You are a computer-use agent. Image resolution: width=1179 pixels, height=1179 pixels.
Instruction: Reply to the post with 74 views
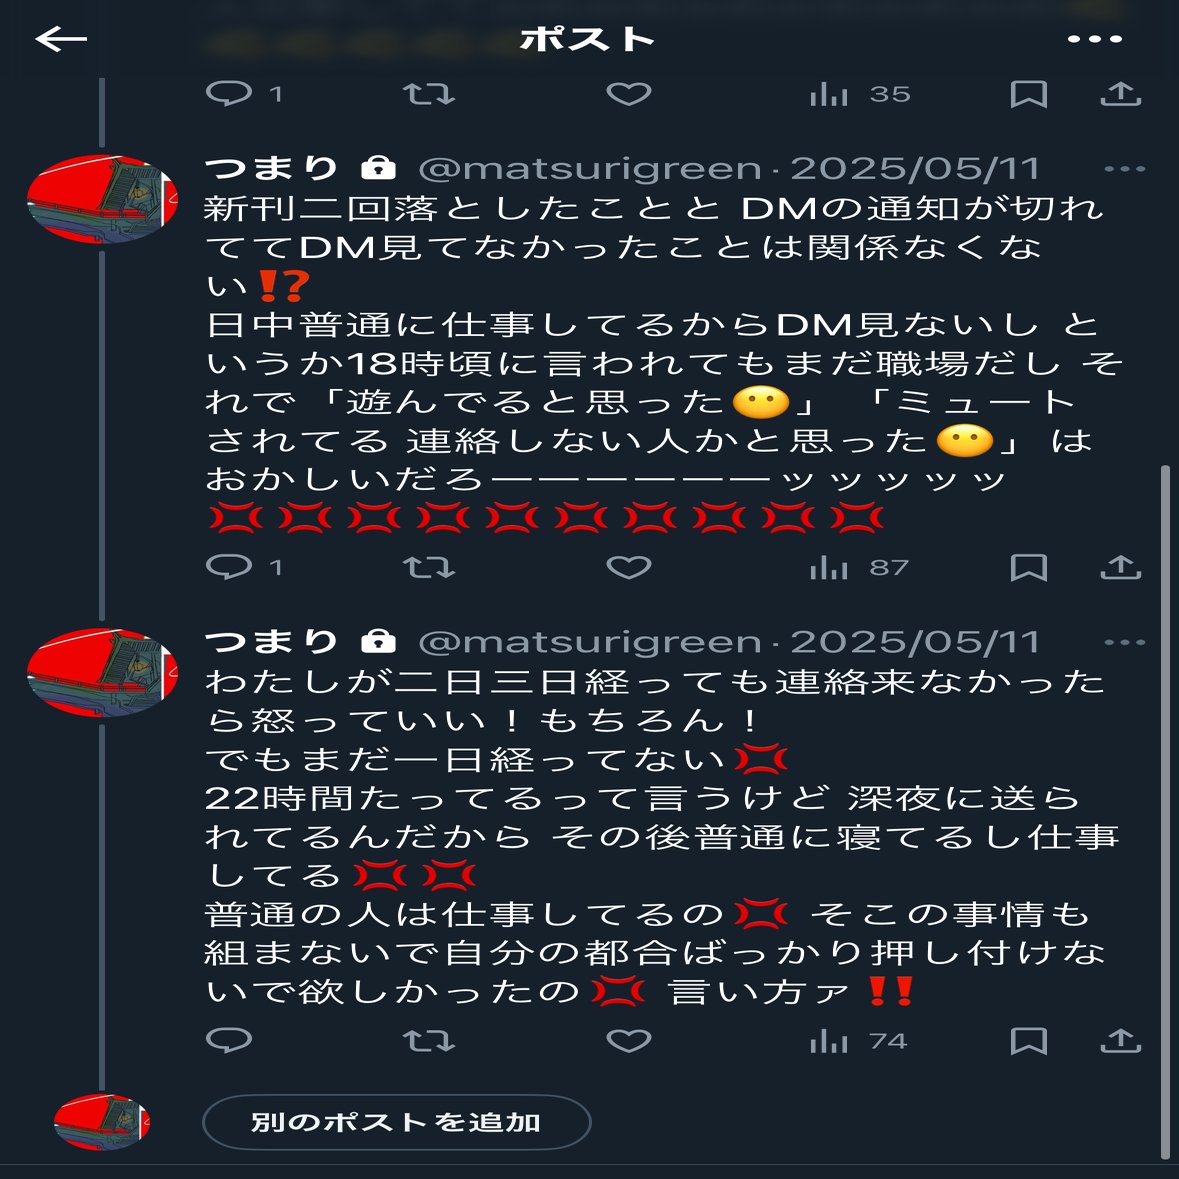[229, 1040]
